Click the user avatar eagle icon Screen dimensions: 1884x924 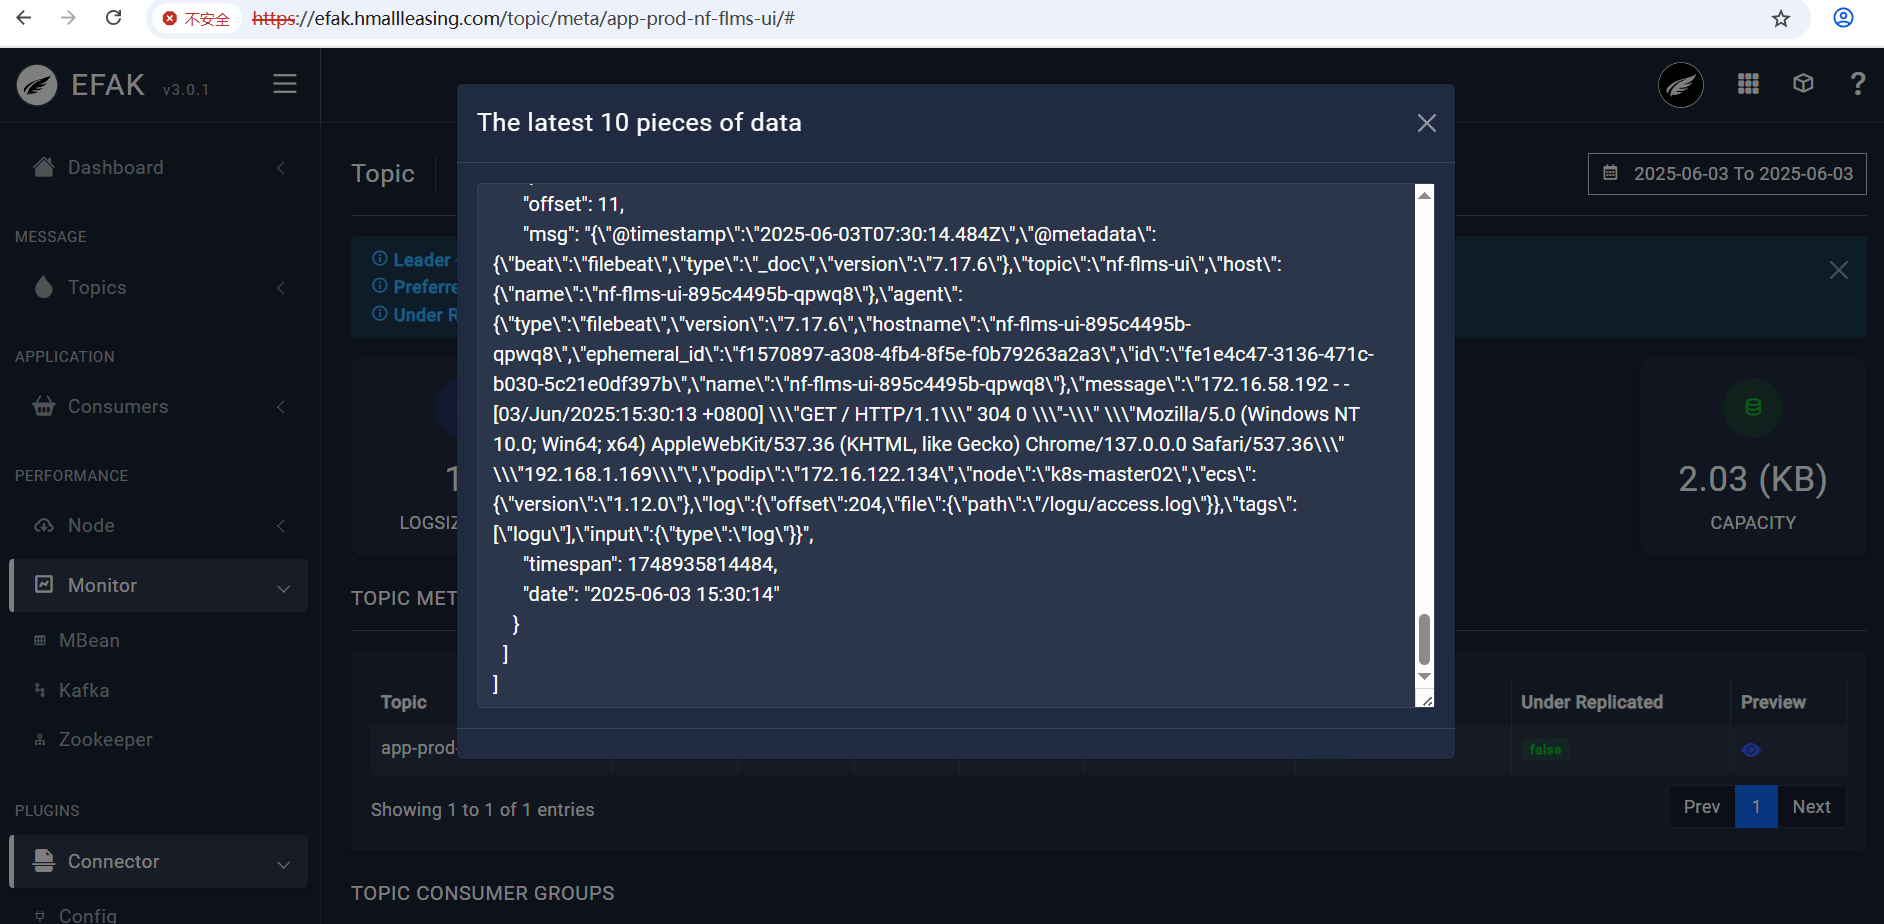[x=1681, y=85]
